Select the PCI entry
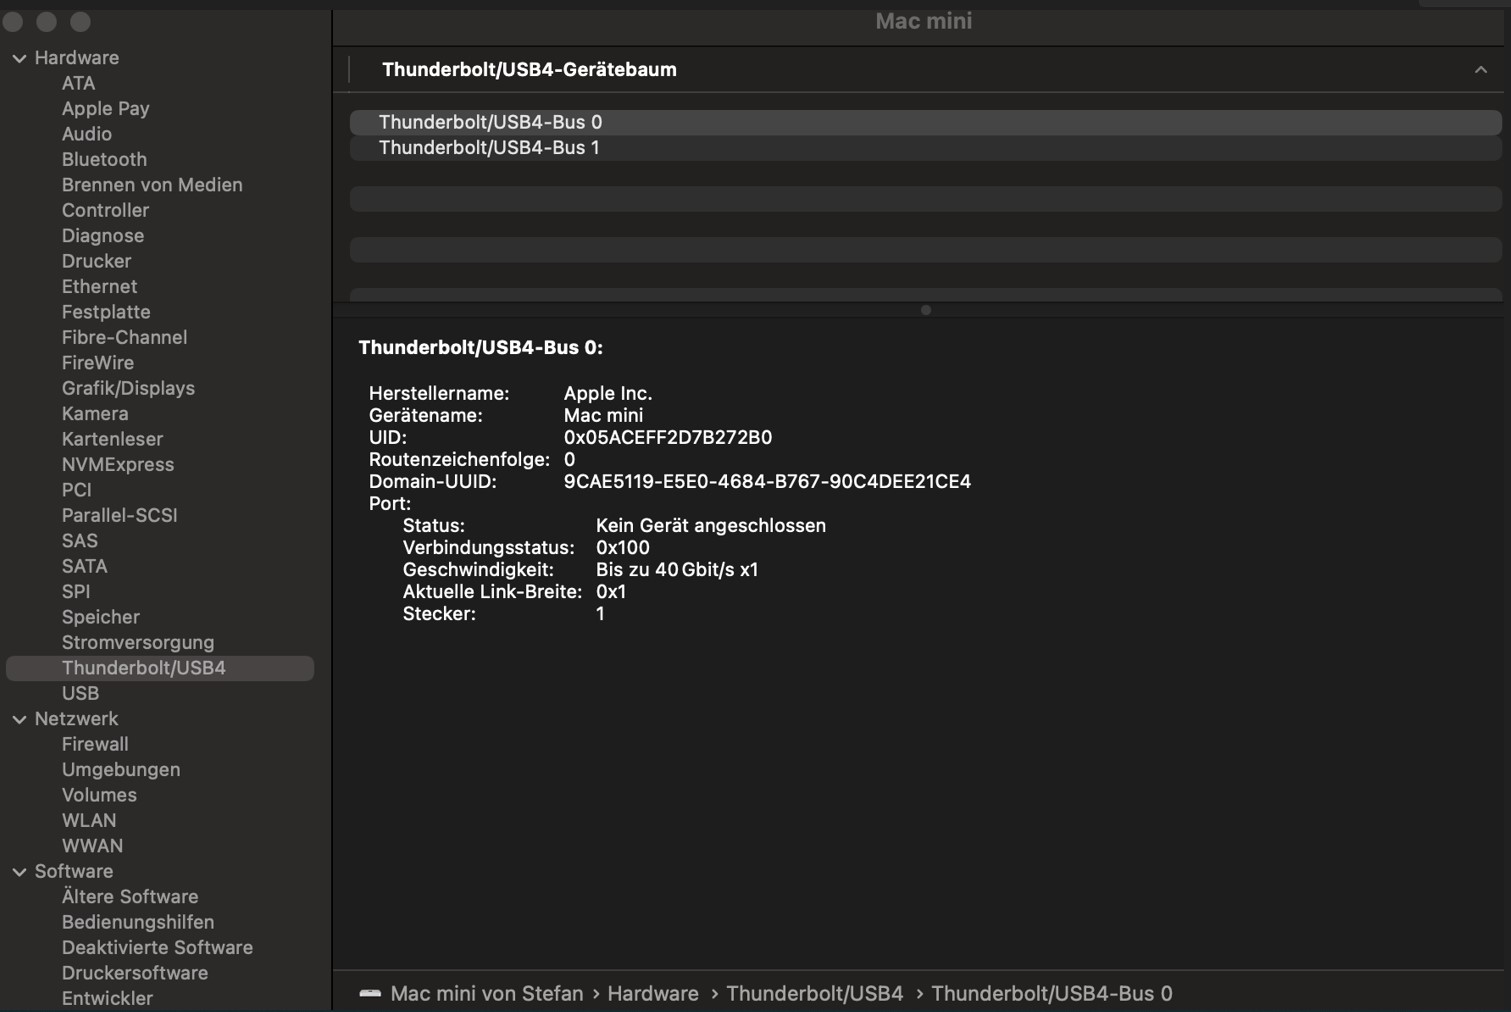Image resolution: width=1511 pixels, height=1012 pixels. pyautogui.click(x=76, y=490)
